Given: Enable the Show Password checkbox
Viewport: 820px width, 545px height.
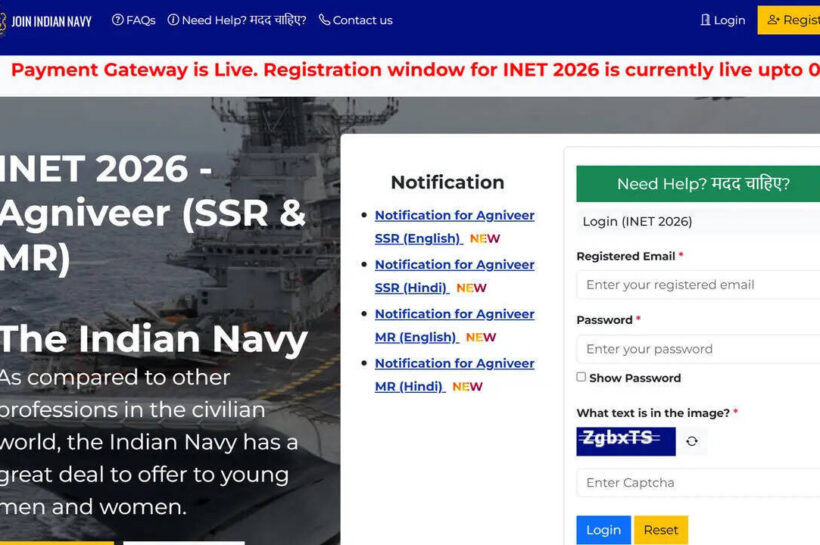Looking at the screenshot, I should 581,377.
